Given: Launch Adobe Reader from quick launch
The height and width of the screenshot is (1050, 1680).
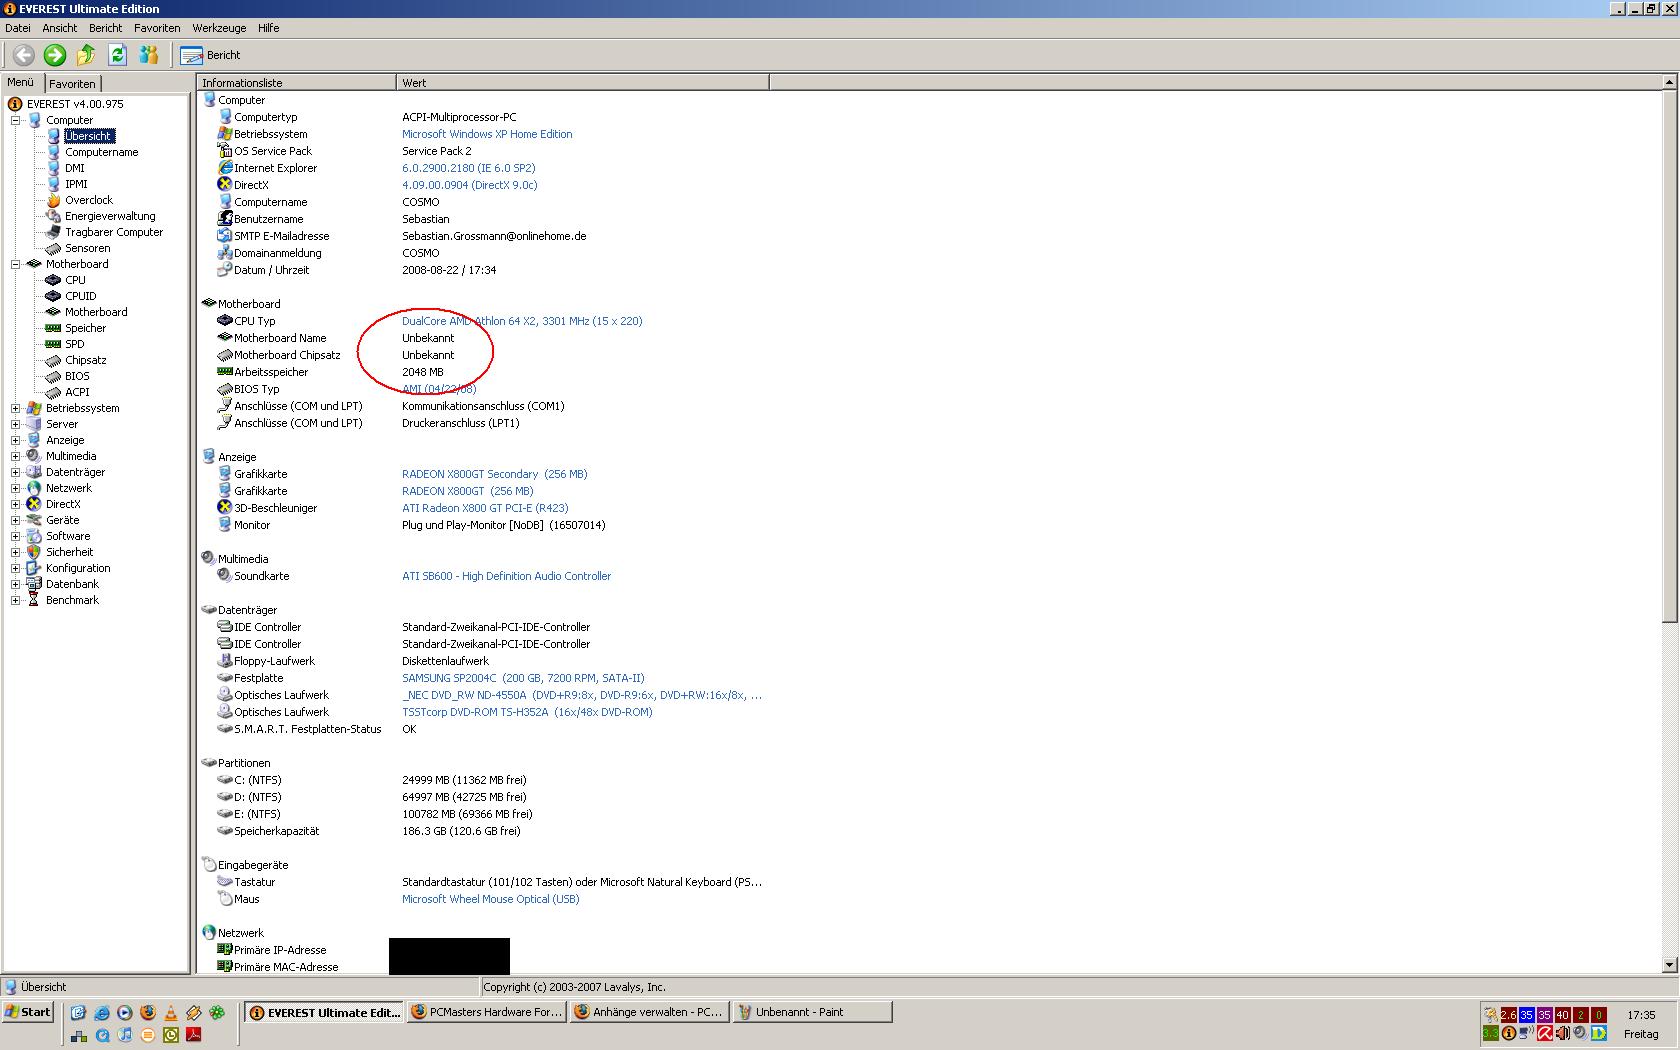Looking at the screenshot, I should pos(194,1035).
